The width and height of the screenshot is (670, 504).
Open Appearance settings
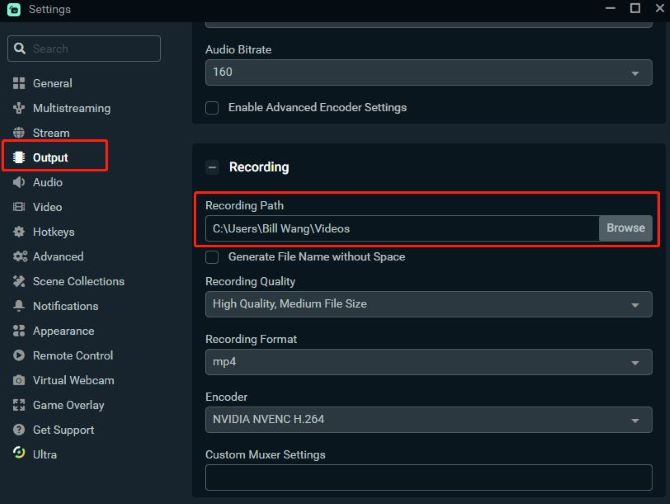(63, 331)
